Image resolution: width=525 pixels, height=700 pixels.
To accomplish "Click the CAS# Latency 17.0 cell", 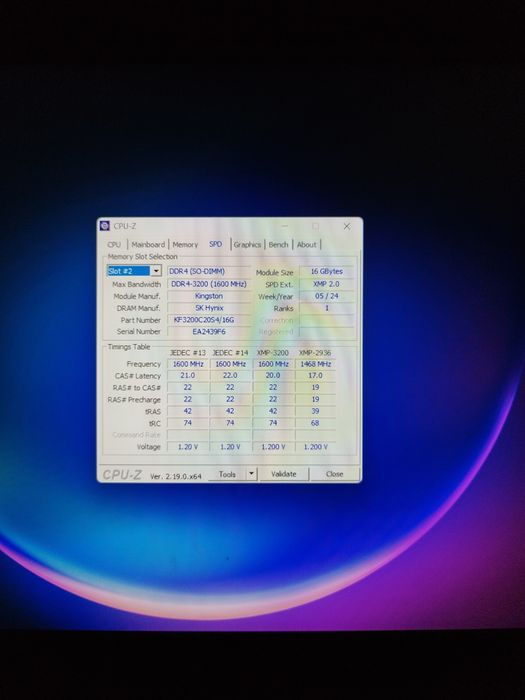I will tap(315, 376).
